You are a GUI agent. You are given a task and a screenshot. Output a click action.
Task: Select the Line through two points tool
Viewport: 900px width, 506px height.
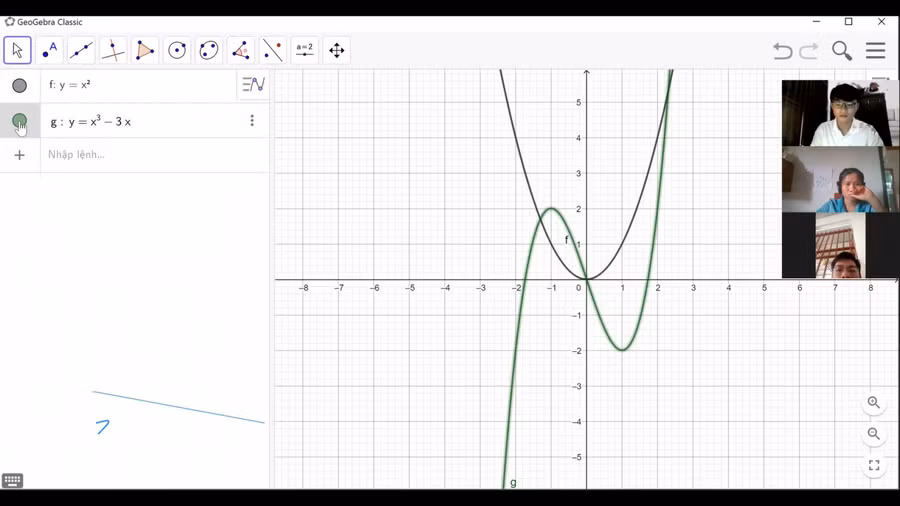[81, 50]
